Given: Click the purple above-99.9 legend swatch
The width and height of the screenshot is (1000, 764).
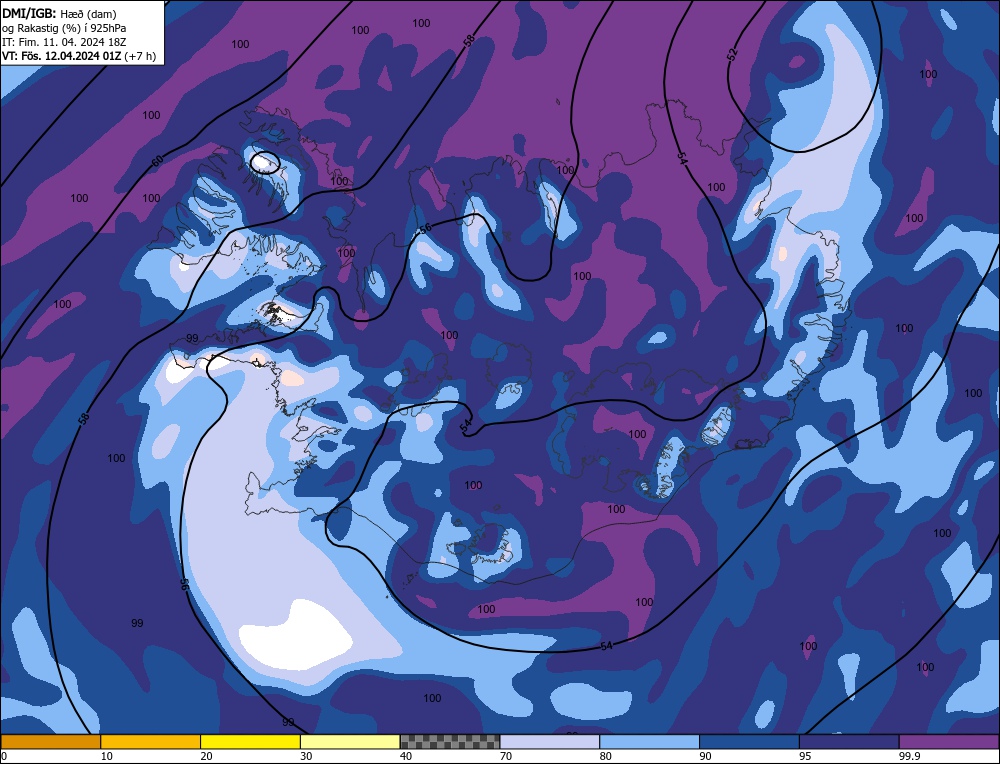Looking at the screenshot, I should click(949, 742).
